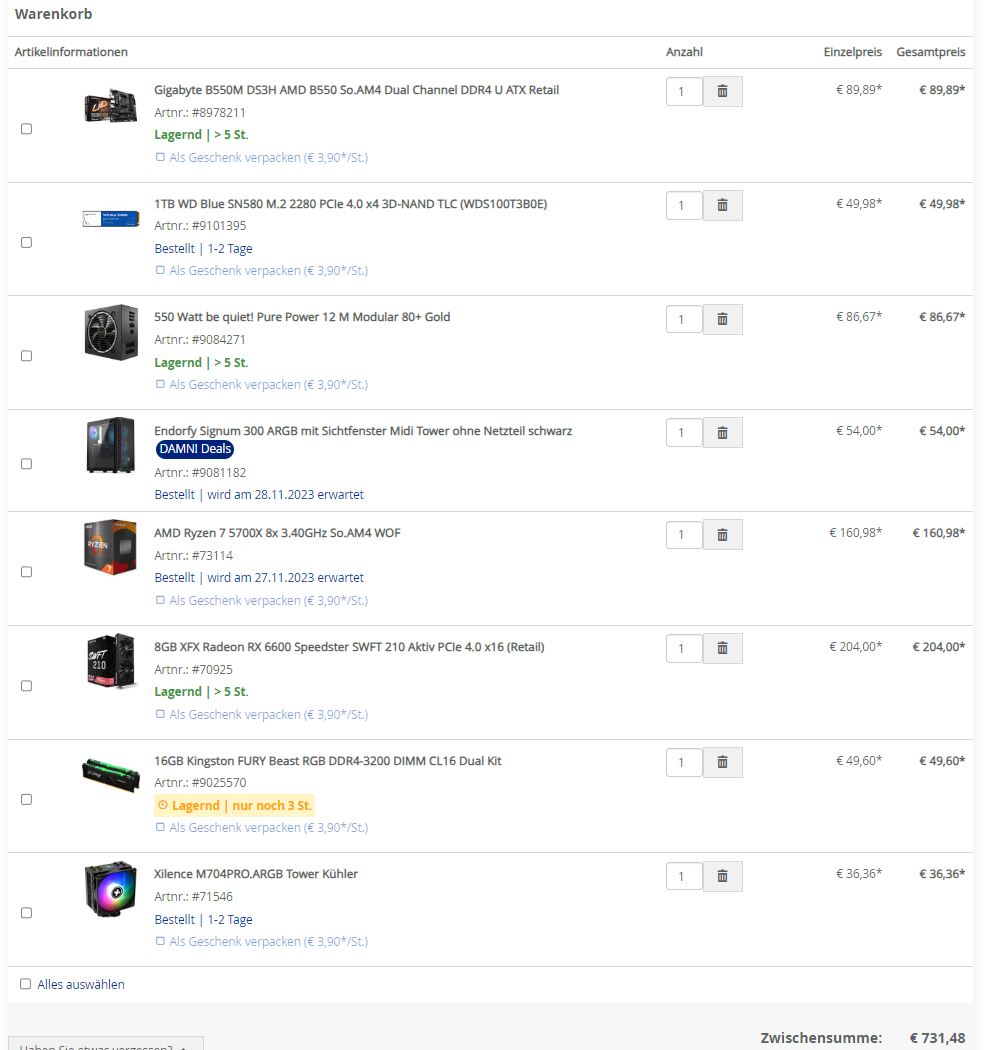This screenshot has height=1050, width=986.
Task: Click Gesamtpreis € 204,00* value
Action: [938, 647]
